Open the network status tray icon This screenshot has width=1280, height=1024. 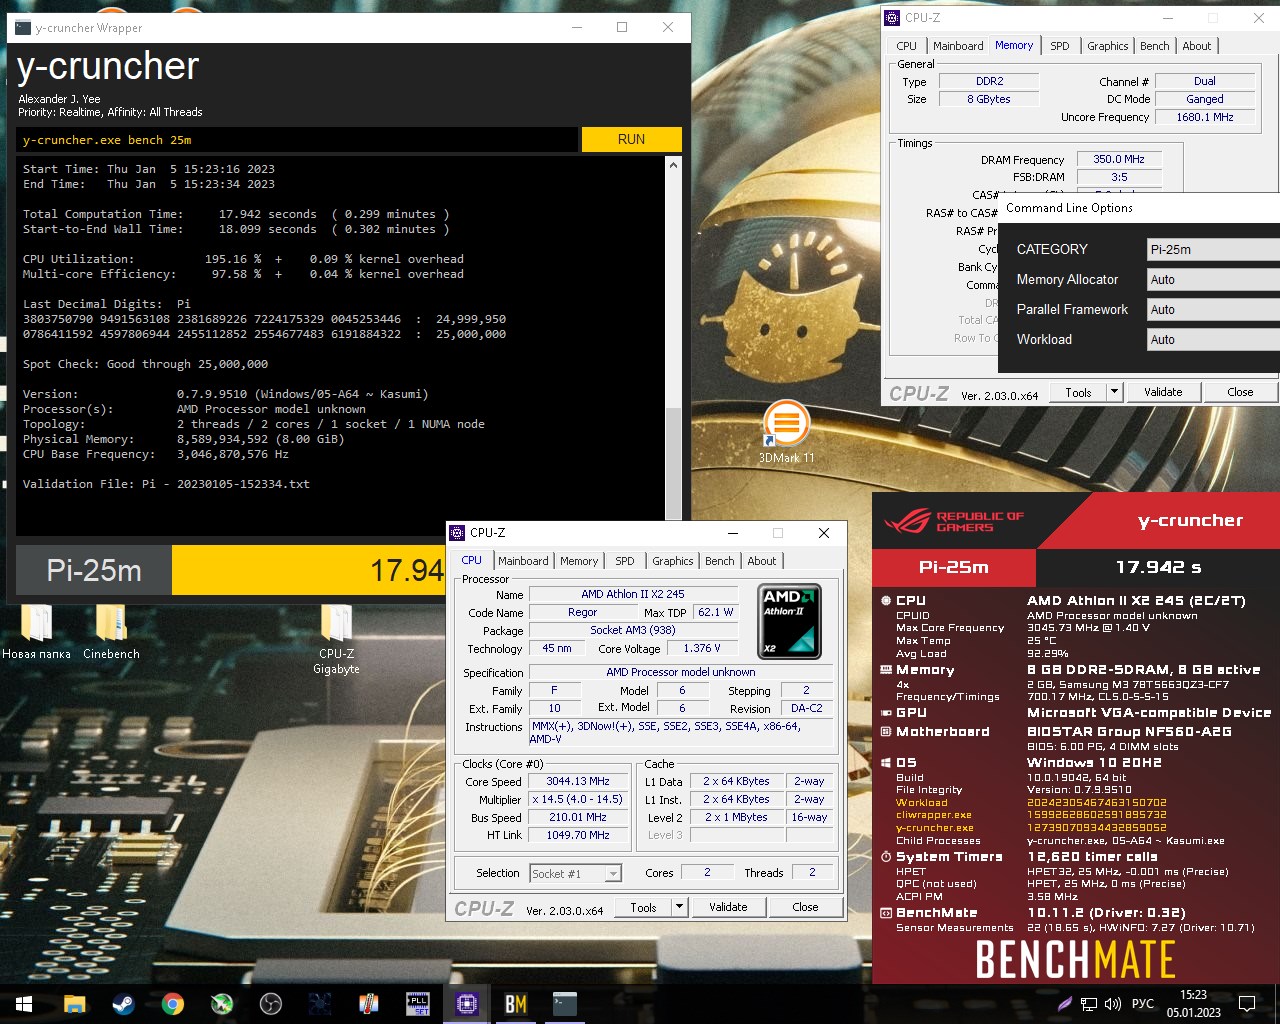1090,1004
